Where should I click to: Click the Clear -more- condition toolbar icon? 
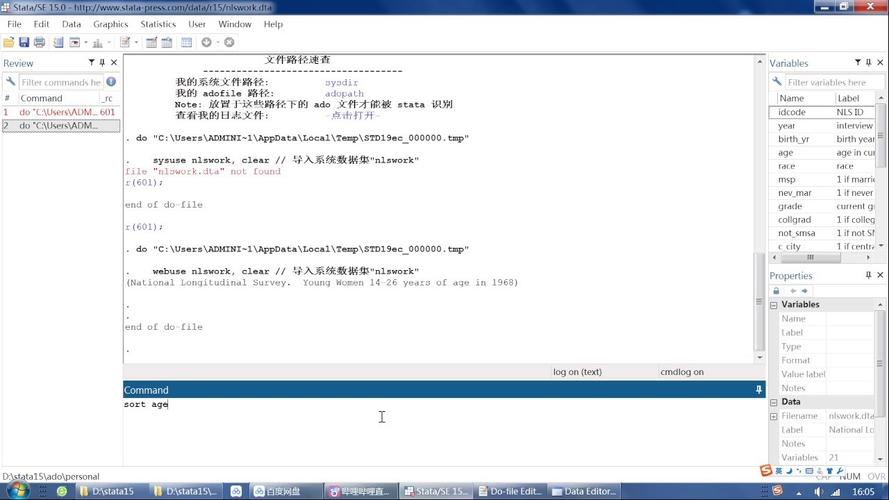[x=206, y=43]
